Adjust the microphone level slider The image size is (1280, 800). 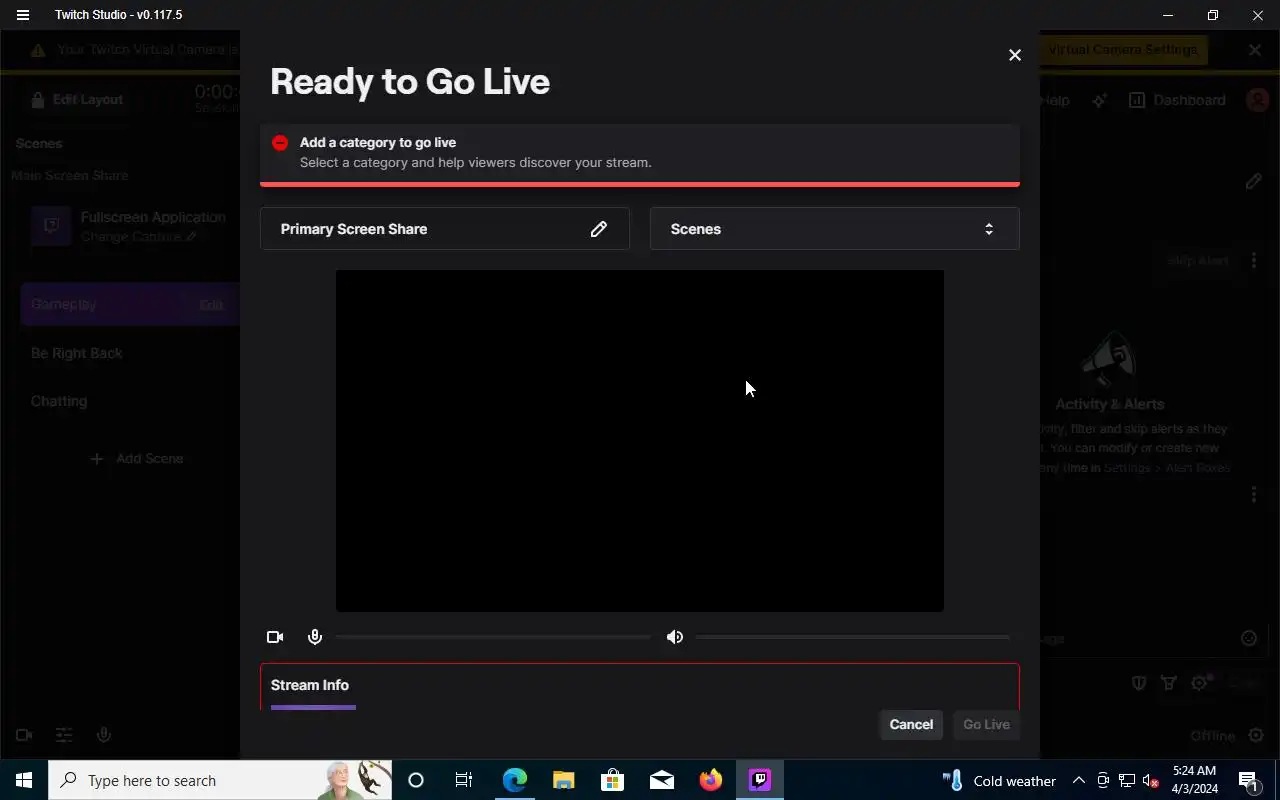493,637
